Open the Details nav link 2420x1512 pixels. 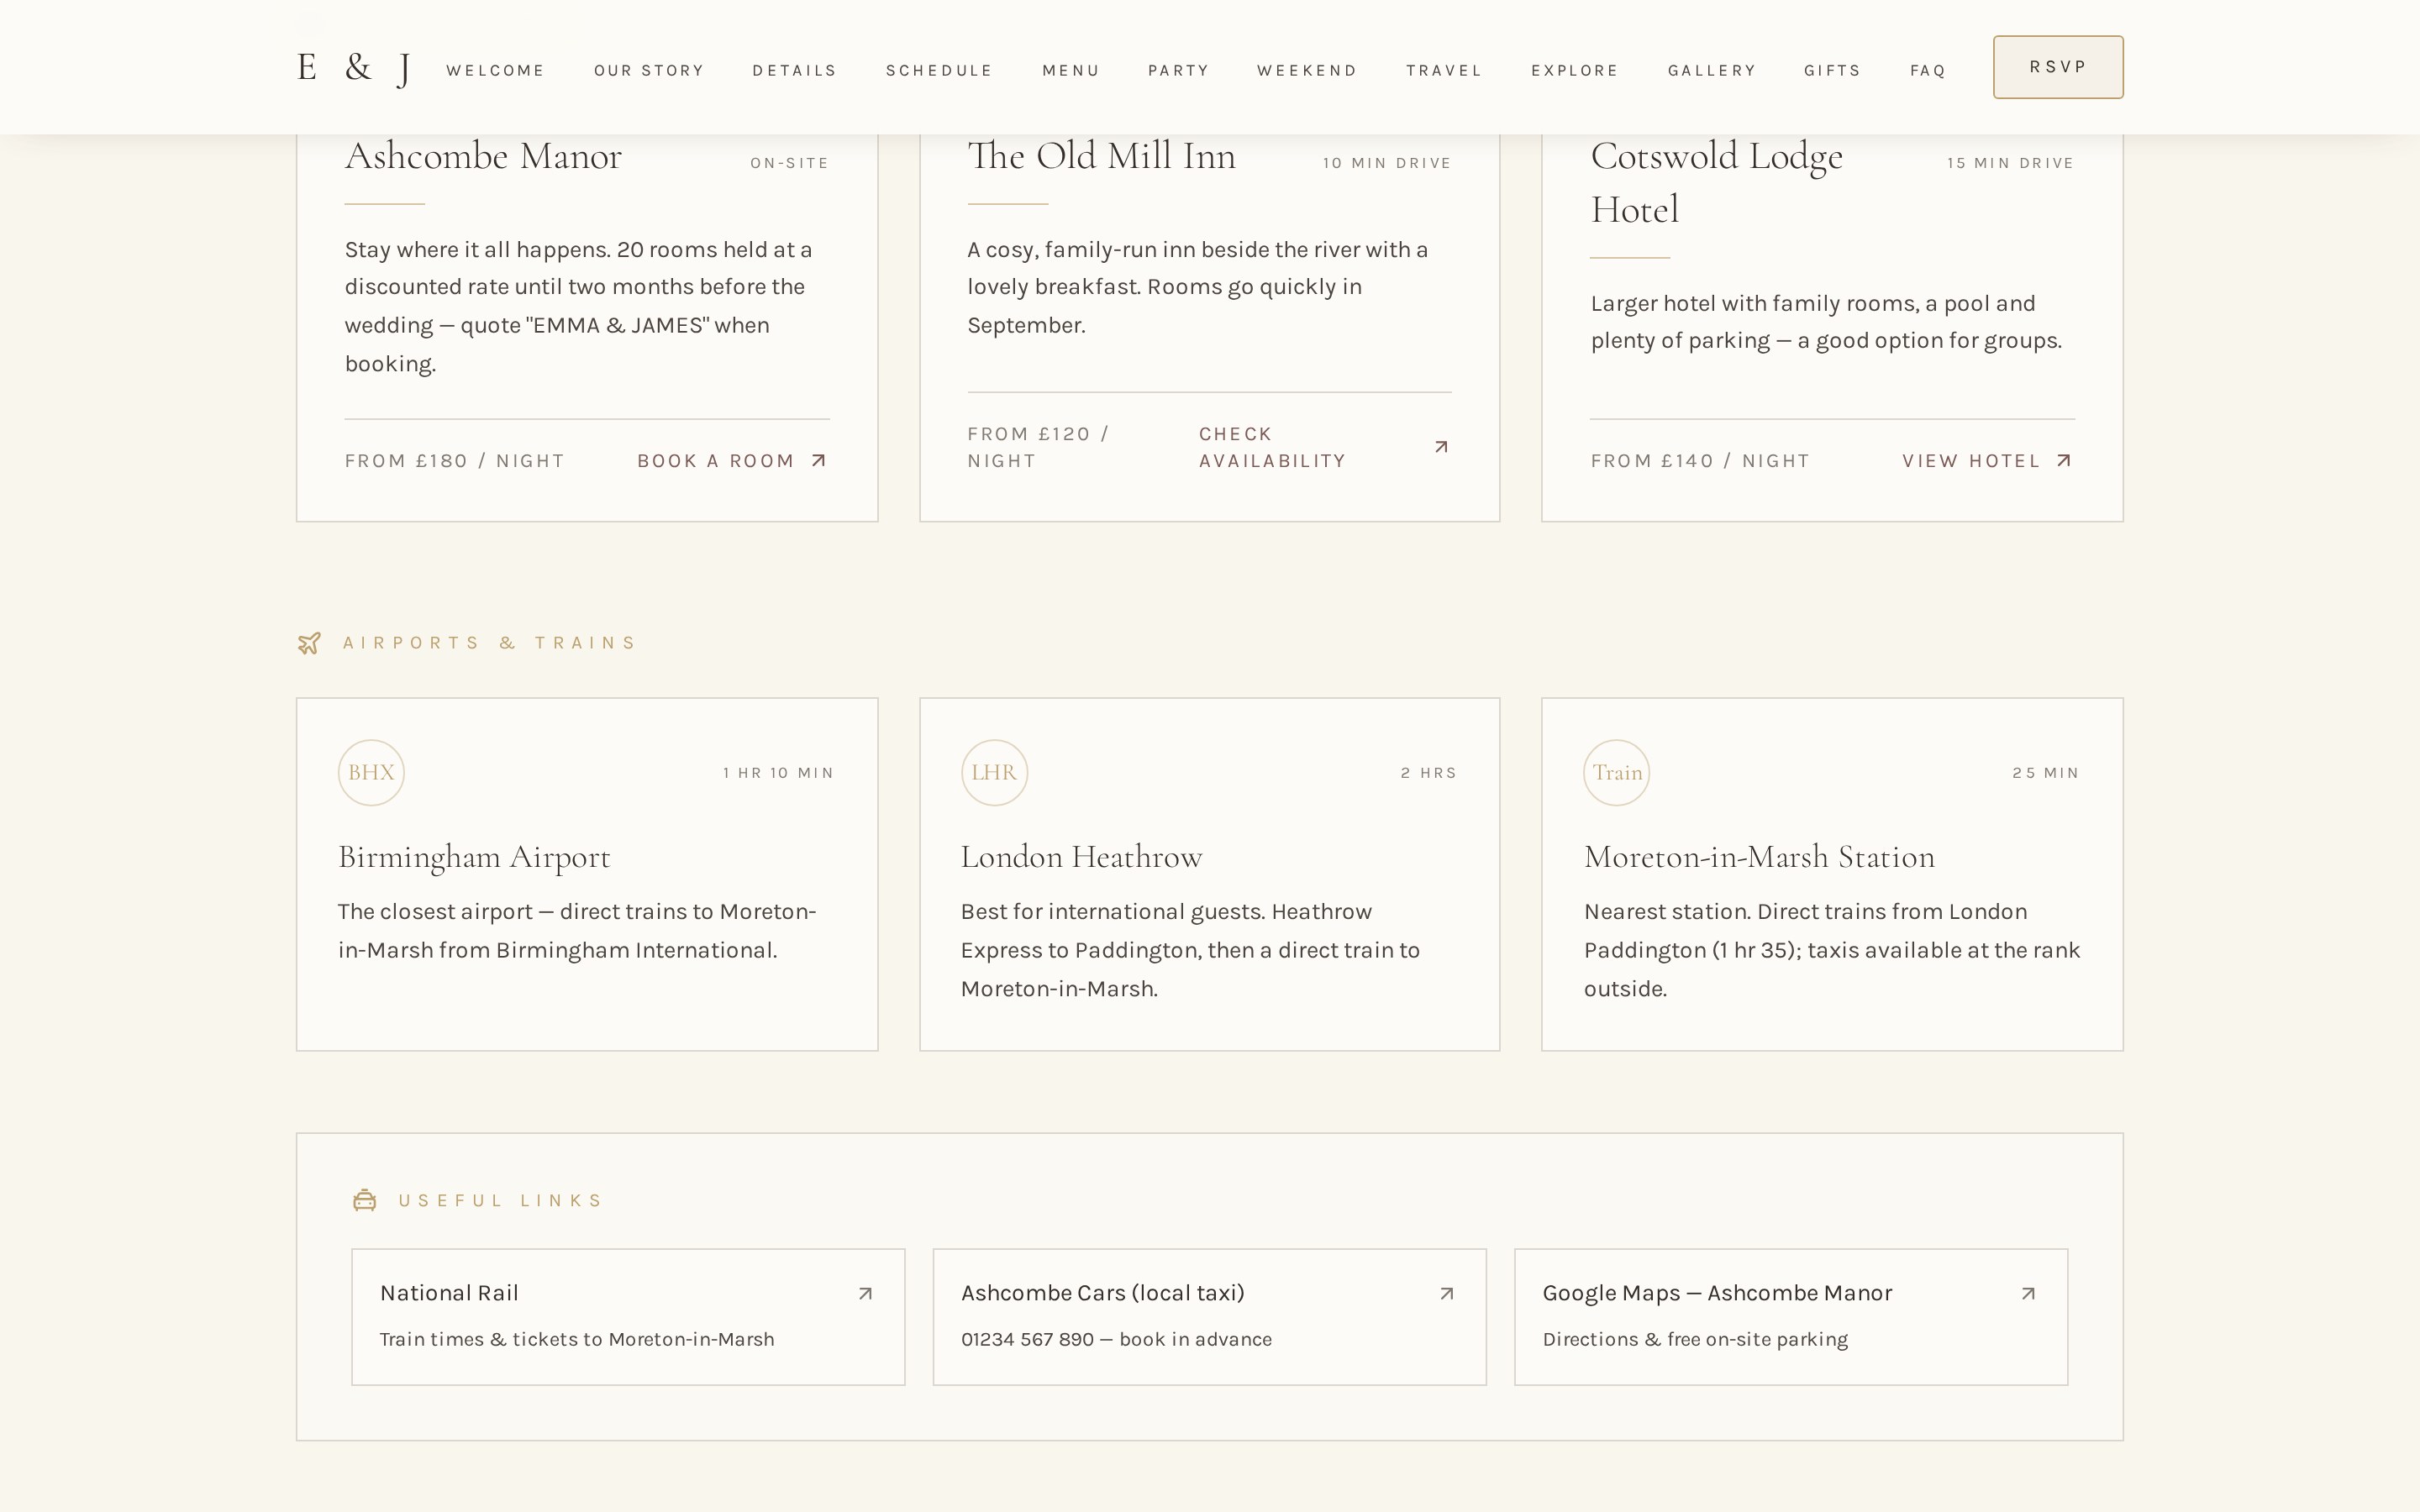point(795,70)
